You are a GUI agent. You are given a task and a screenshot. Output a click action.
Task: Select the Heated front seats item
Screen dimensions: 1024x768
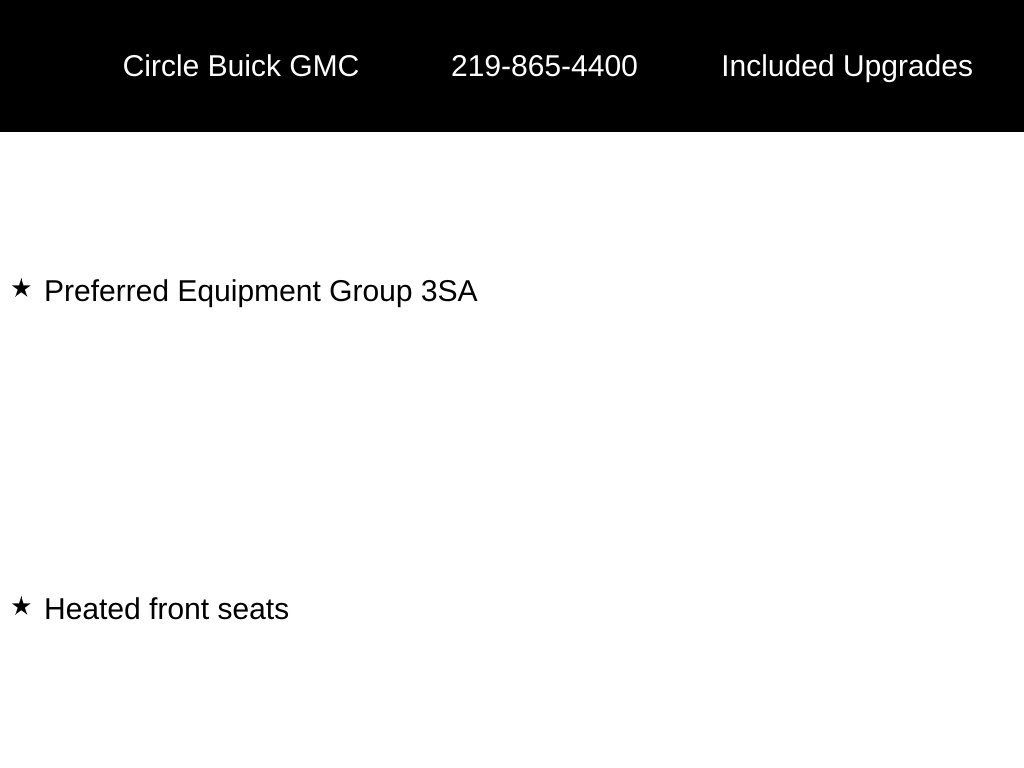pos(167,609)
